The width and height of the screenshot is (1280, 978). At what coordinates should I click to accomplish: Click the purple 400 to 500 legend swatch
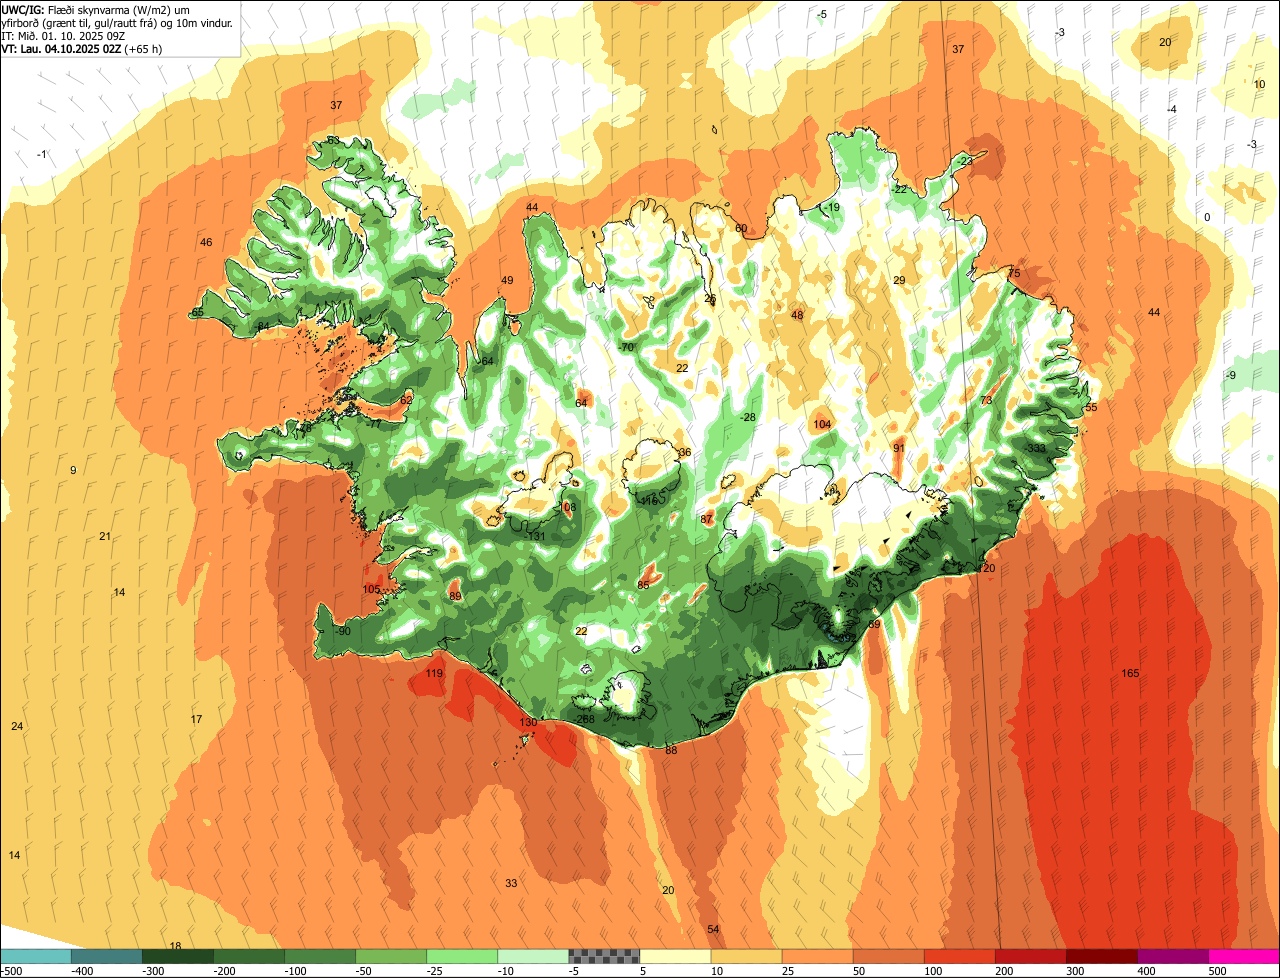(1171, 956)
